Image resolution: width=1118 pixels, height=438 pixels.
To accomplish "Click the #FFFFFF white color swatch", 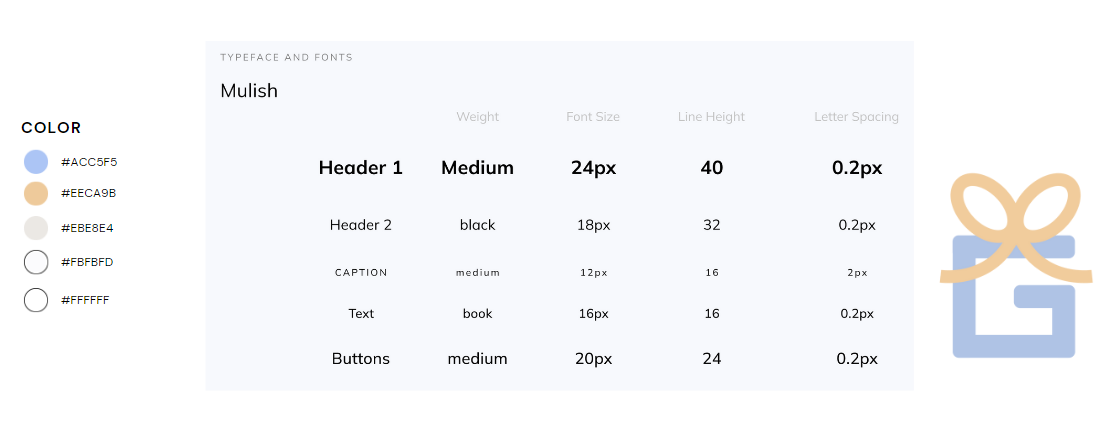I will [36, 300].
